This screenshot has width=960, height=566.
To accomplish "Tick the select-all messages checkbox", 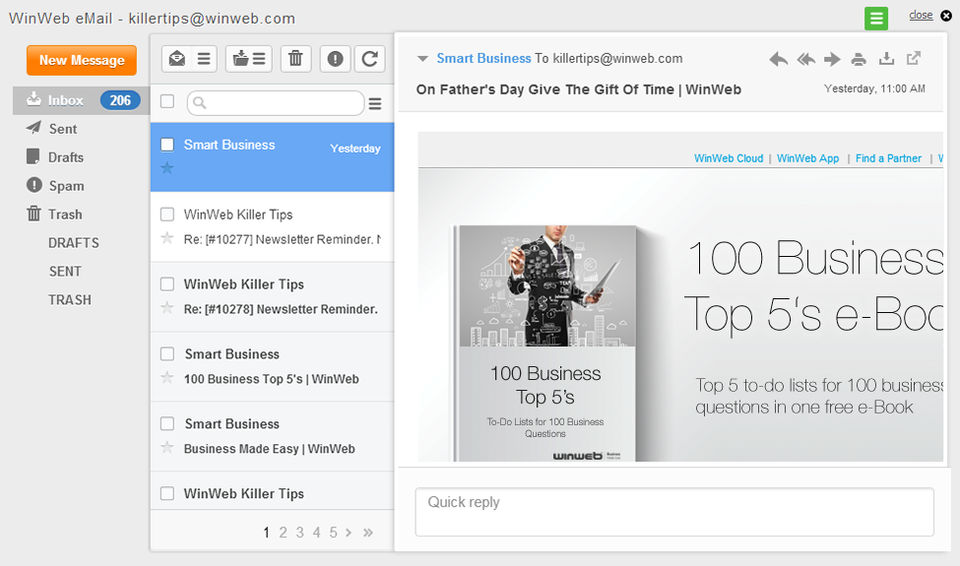I will (168, 102).
